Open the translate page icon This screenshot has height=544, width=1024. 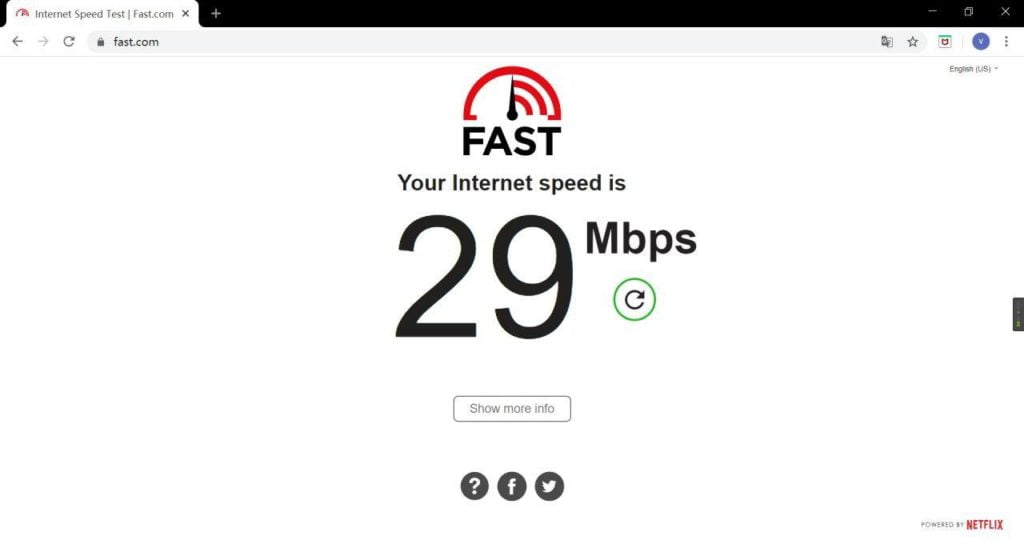887,42
